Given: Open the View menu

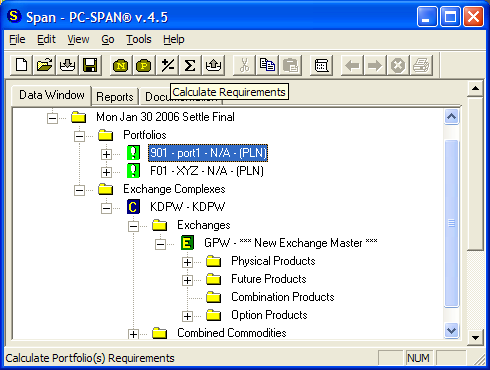Looking at the screenshot, I should [x=78, y=39].
